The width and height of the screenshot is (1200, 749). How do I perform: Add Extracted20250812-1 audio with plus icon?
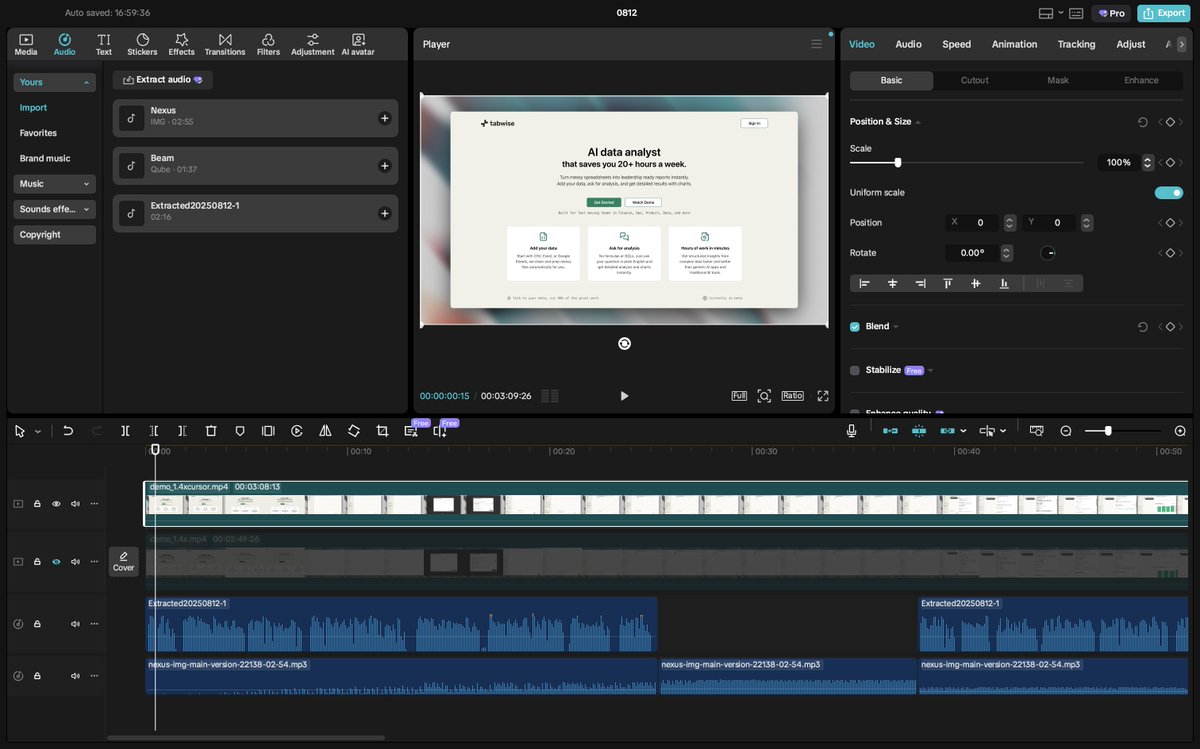coord(385,213)
